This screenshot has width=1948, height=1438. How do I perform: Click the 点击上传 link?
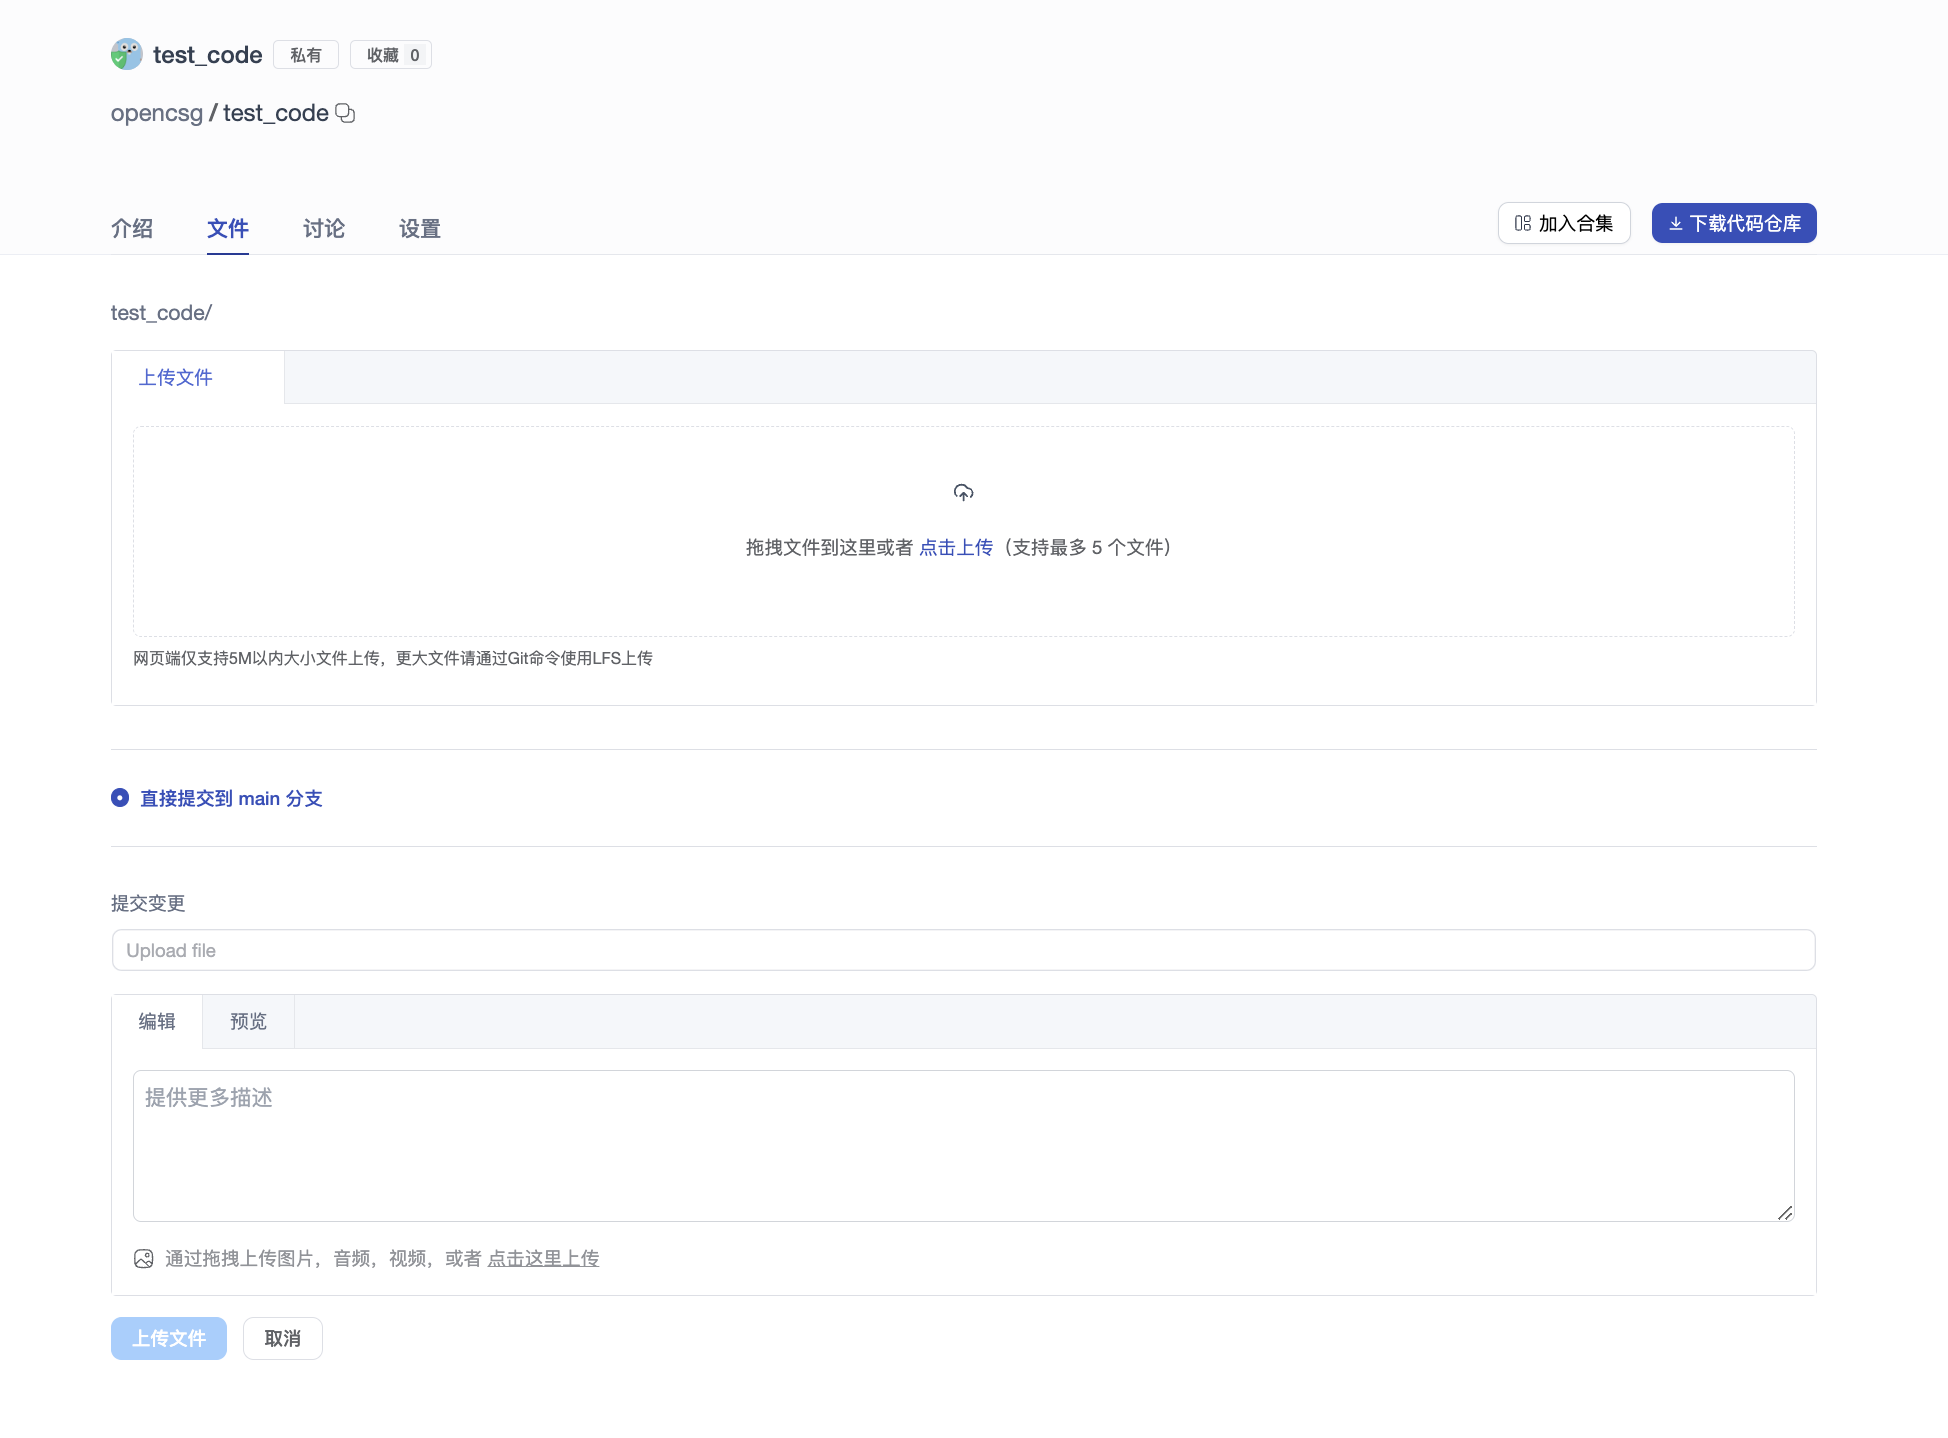955,547
